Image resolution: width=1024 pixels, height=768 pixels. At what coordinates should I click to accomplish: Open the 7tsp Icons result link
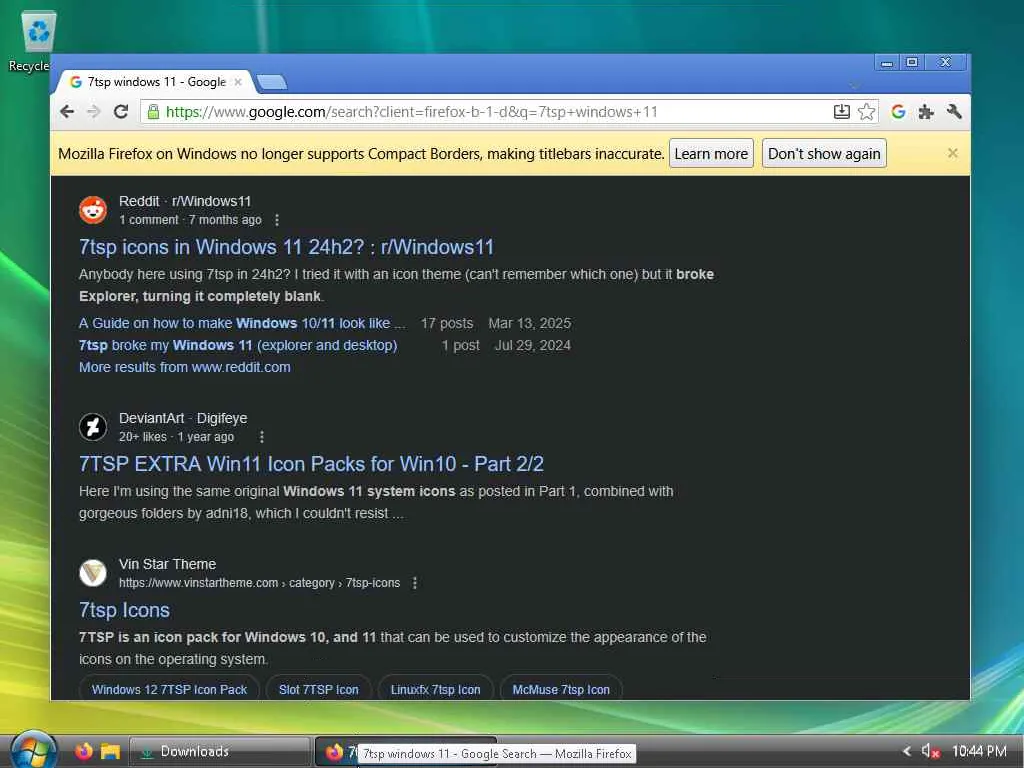[124, 610]
